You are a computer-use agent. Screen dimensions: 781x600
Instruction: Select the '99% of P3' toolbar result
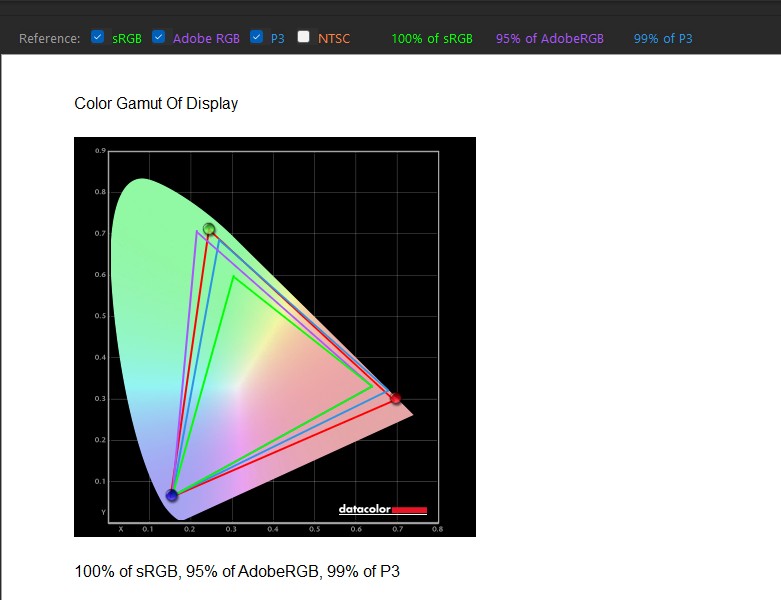pos(663,39)
